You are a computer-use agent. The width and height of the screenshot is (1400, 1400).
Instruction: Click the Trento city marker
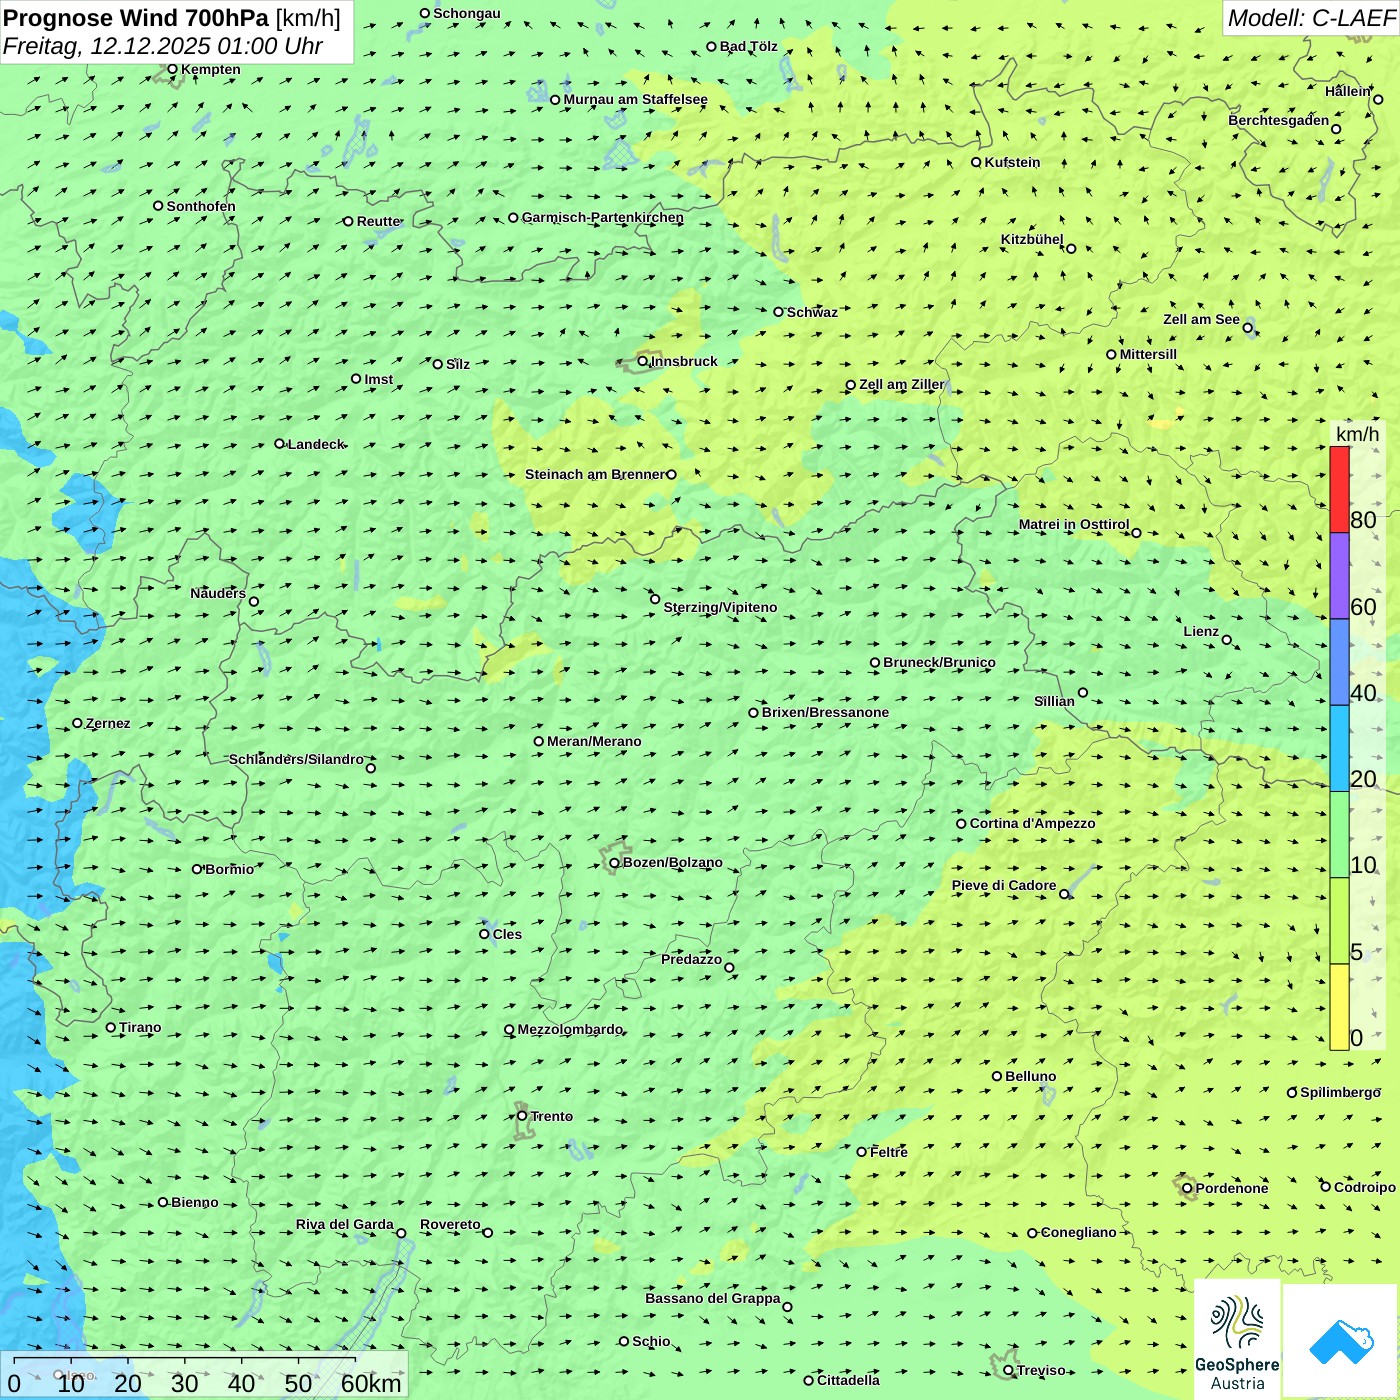[x=522, y=1116]
